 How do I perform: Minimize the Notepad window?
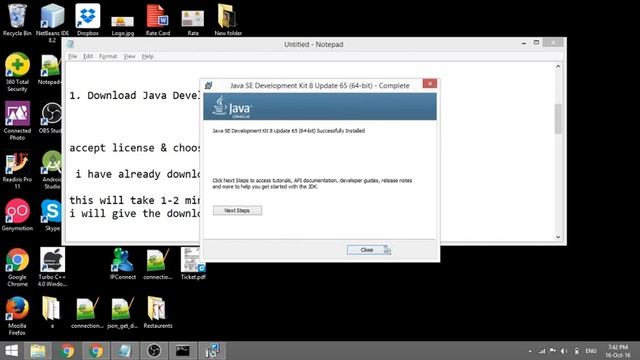pyautogui.click(x=524, y=43)
